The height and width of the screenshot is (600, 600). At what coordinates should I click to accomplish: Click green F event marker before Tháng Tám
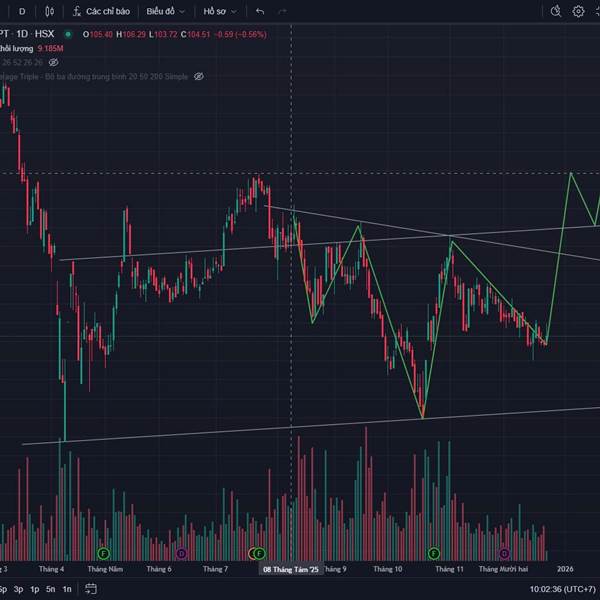(259, 553)
